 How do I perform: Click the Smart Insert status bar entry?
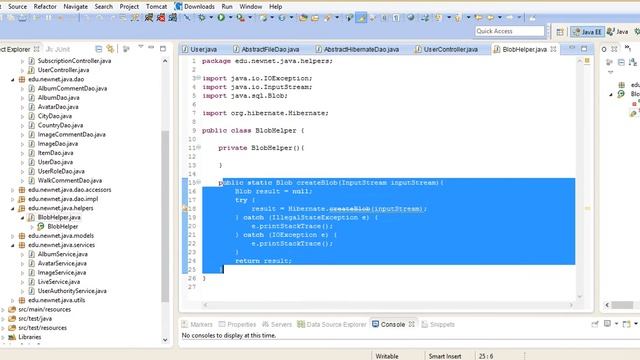444,356
